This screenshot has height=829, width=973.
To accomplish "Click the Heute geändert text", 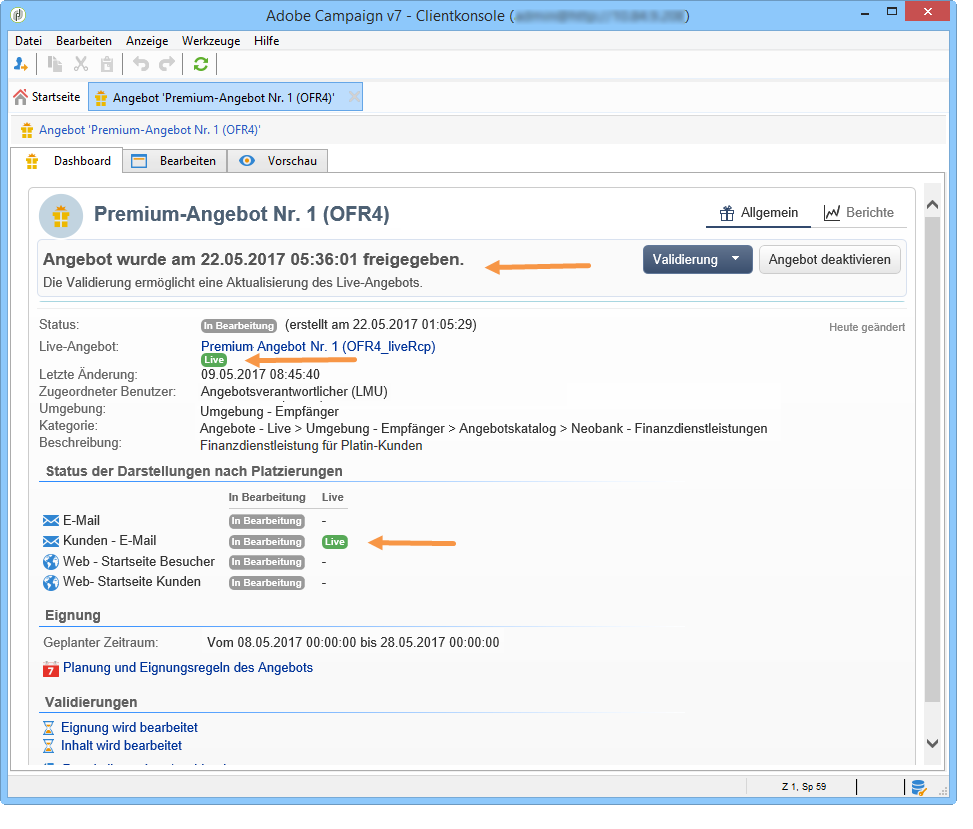I will coord(867,327).
